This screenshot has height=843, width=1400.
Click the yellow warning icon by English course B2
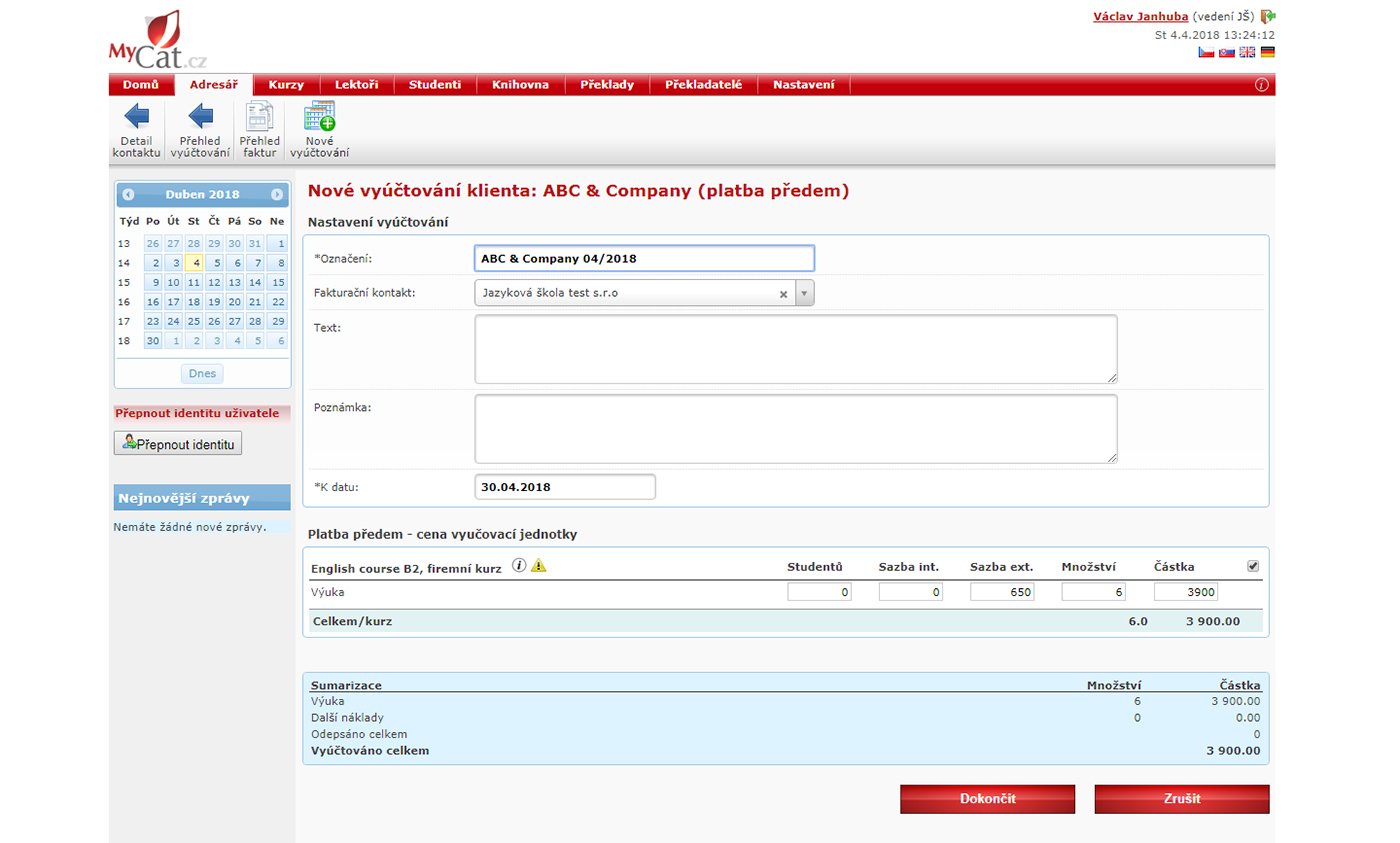coord(539,565)
